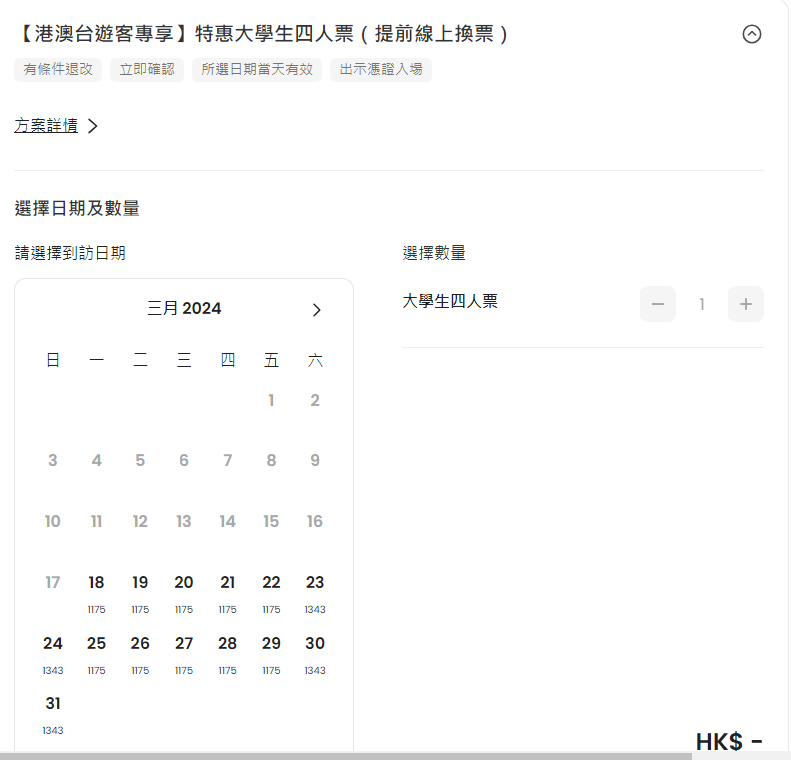Click the 日 weekday header
Viewport: 791px width, 760px height.
point(52,360)
